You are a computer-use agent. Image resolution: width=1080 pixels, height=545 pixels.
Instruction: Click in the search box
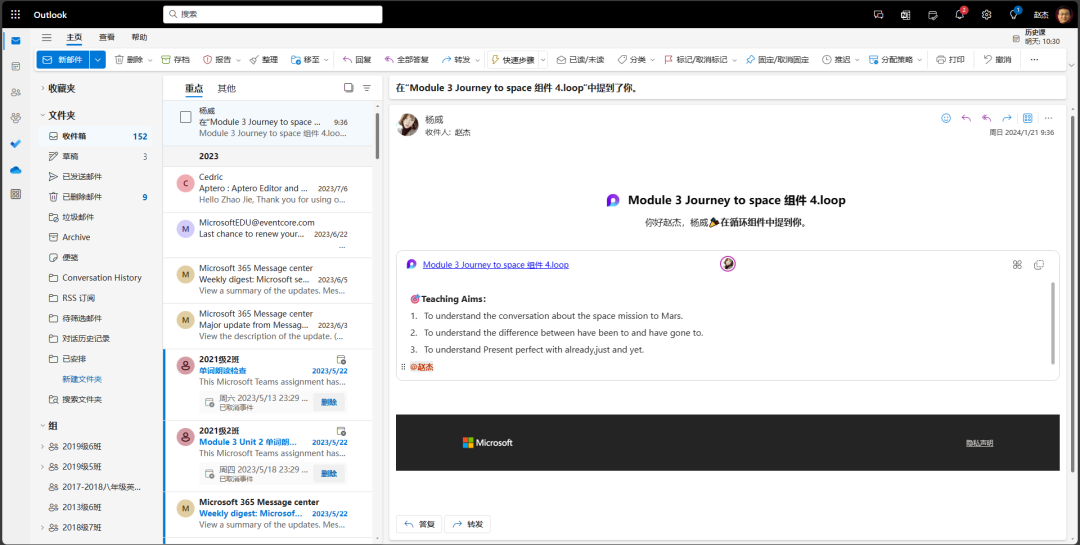coord(273,14)
